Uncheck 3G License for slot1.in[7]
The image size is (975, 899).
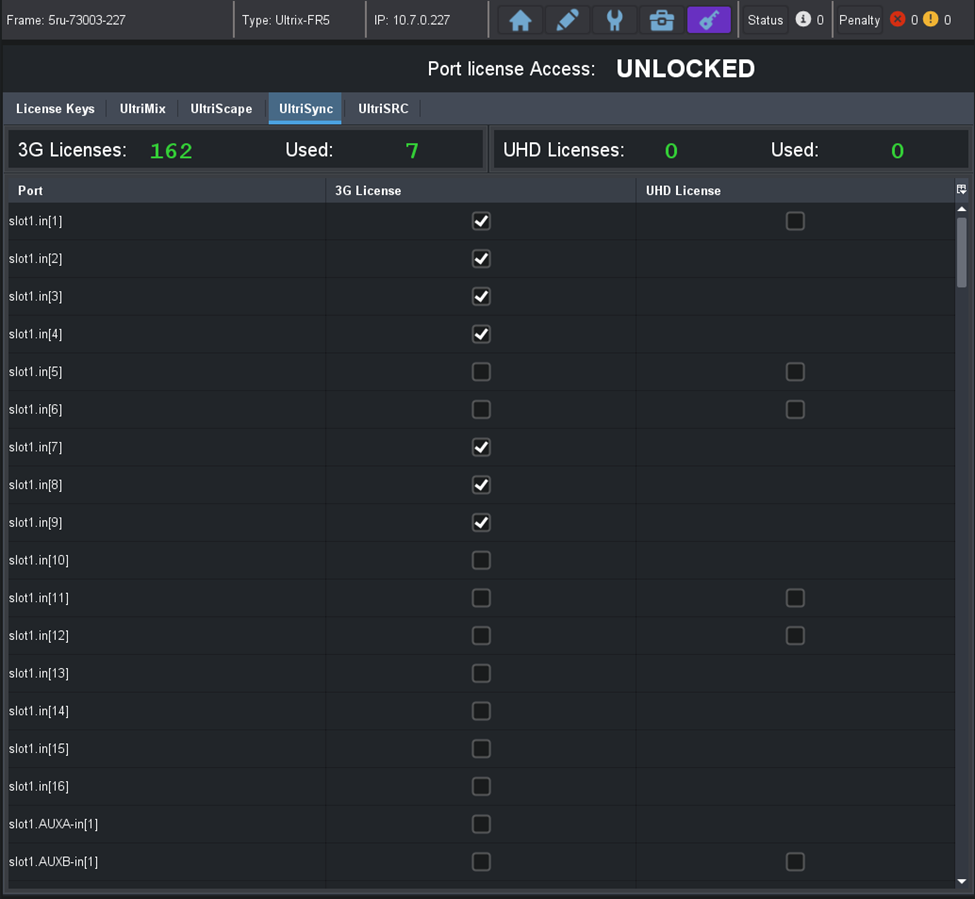point(481,447)
